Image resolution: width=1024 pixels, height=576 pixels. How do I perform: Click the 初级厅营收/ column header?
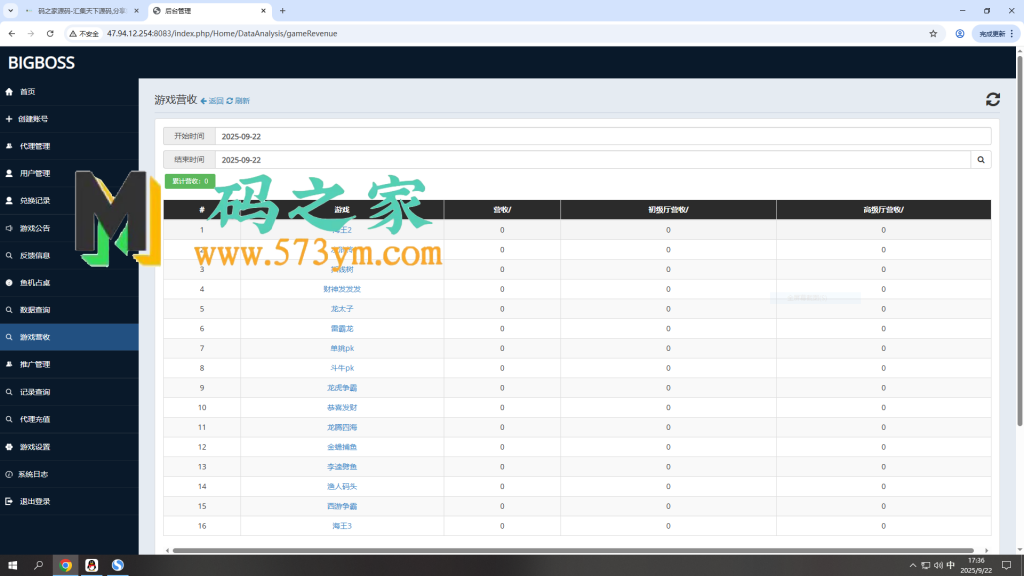668,210
